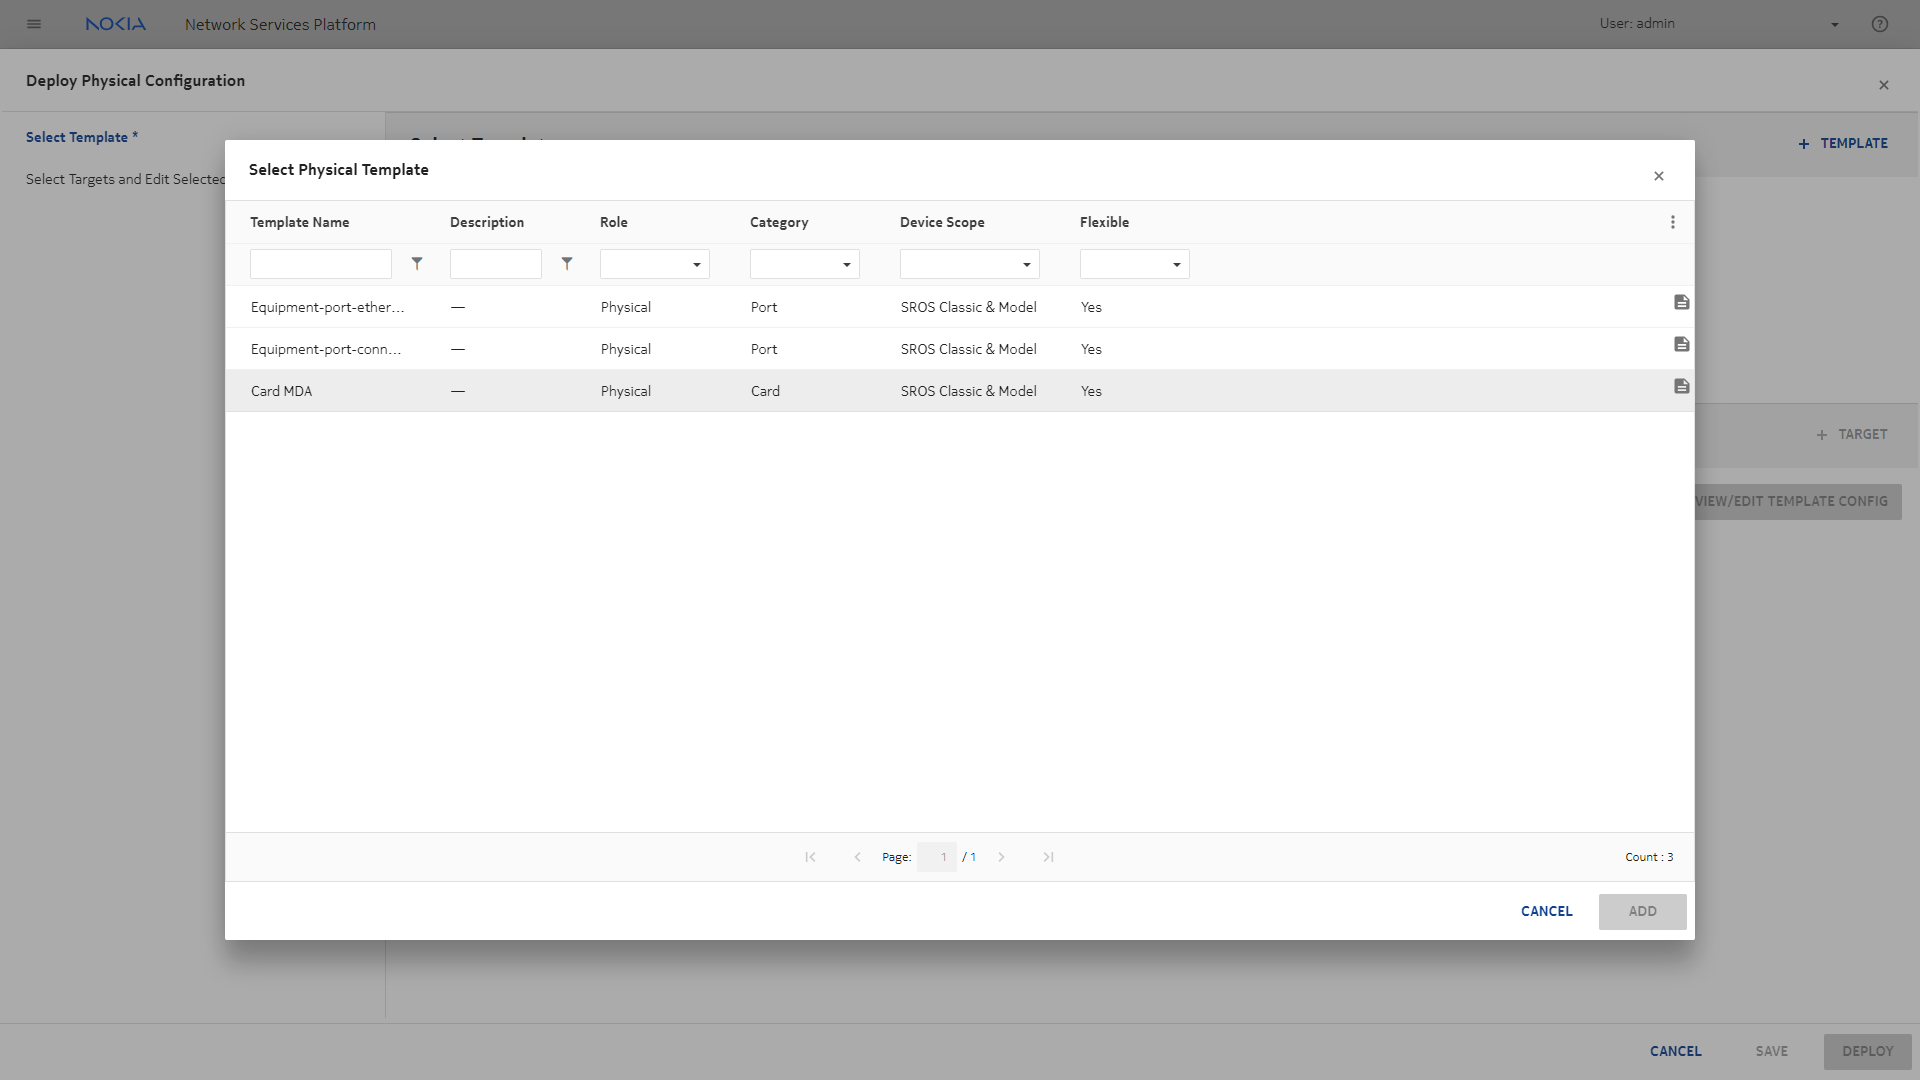Expand the Flexible filter dropdown
The image size is (1920, 1080).
(1135, 264)
